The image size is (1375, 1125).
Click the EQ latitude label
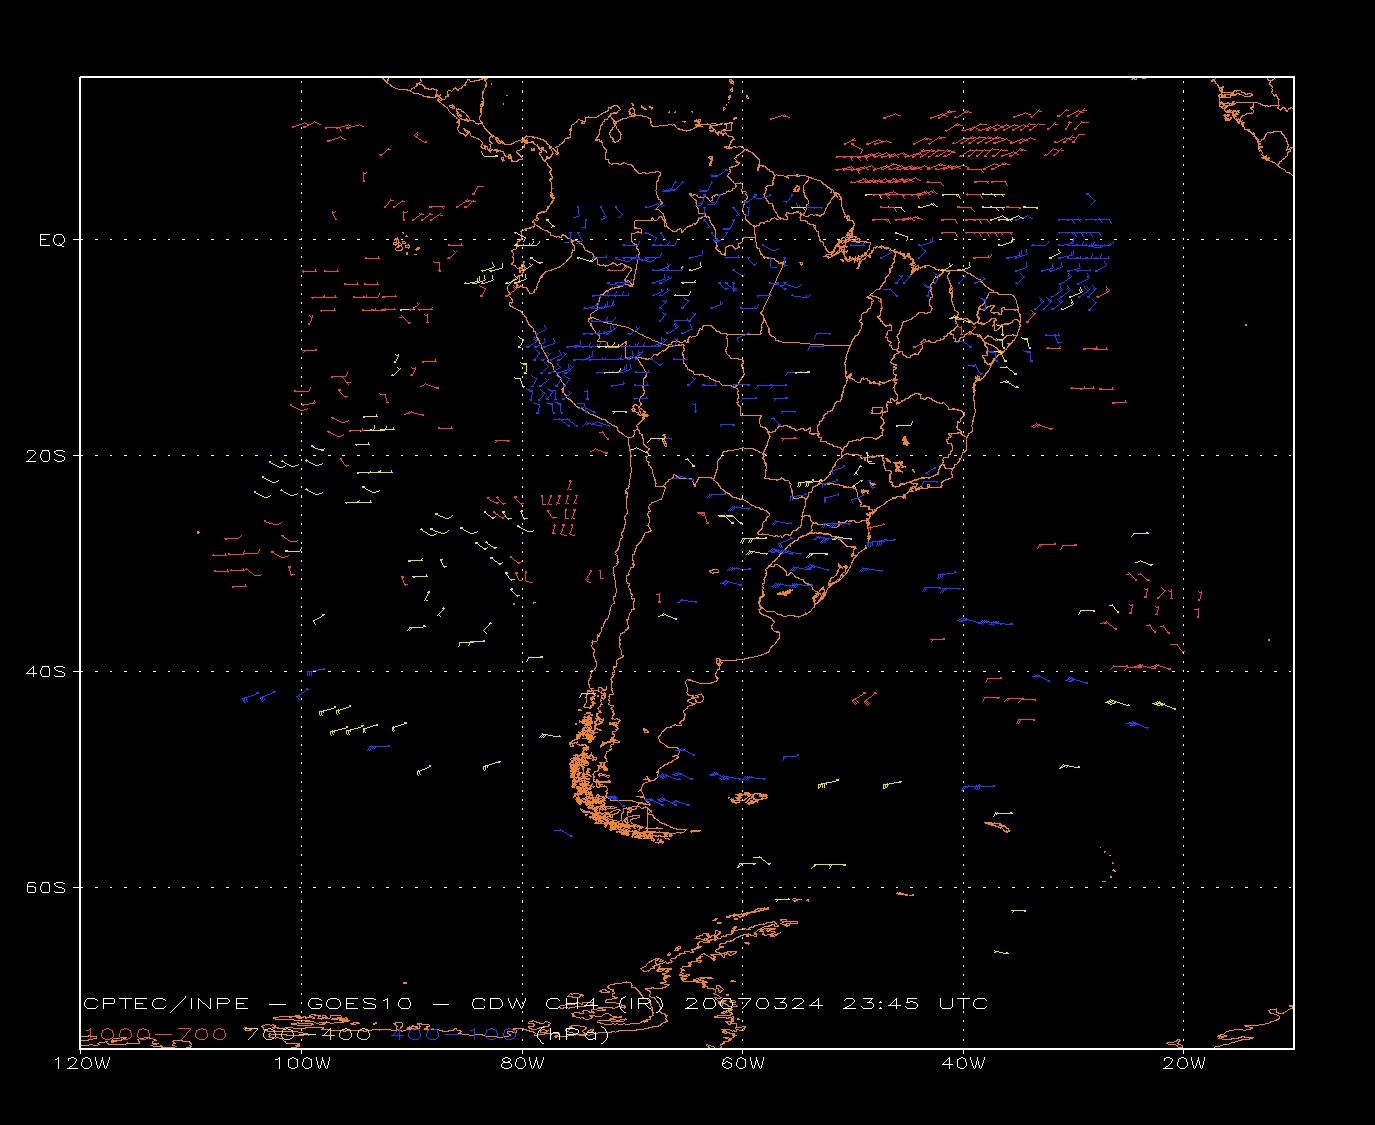click(52, 240)
